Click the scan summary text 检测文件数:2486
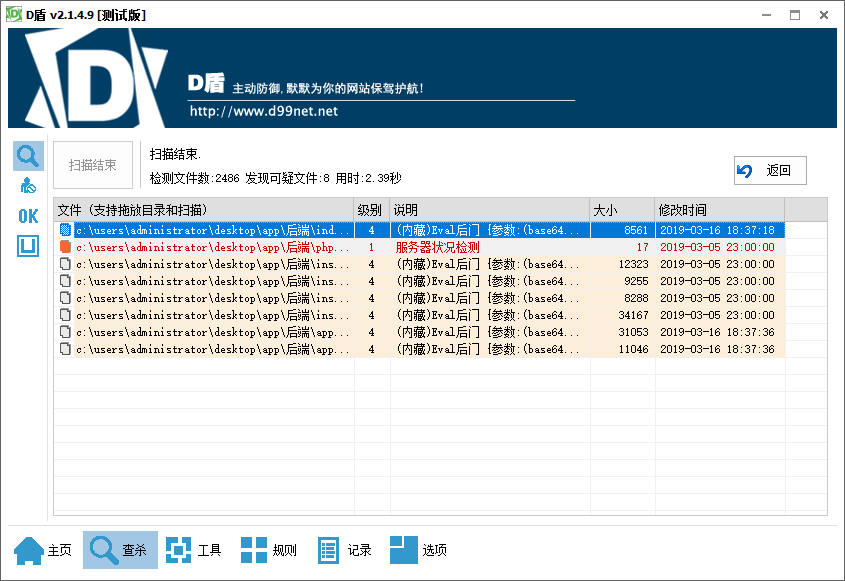The image size is (845, 581). [x=195, y=178]
